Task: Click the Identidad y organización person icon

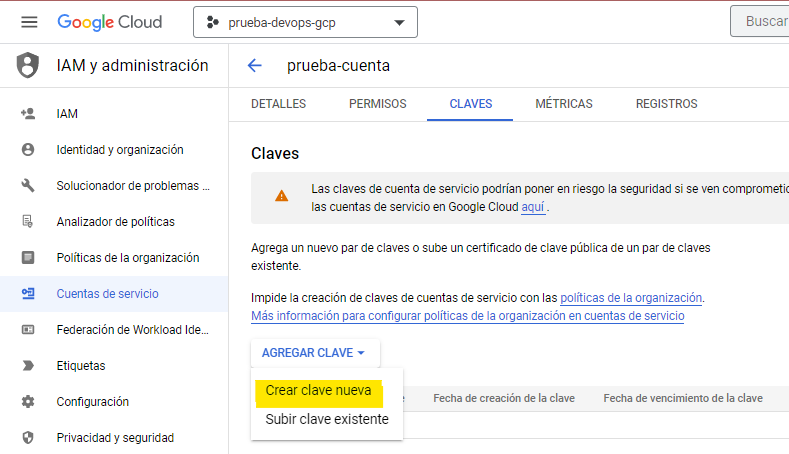Action: 28,150
